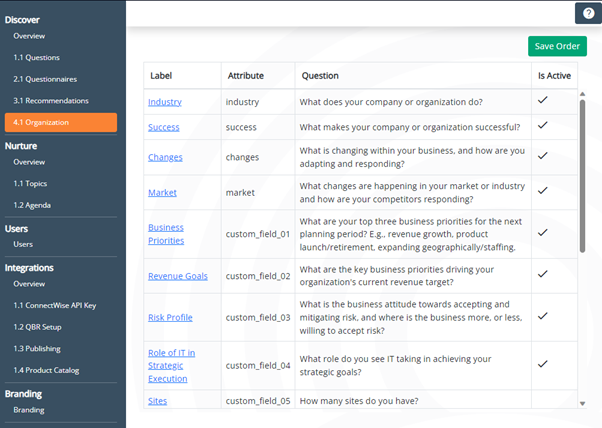Open 1.1 ConnectWise API Key

point(55,306)
